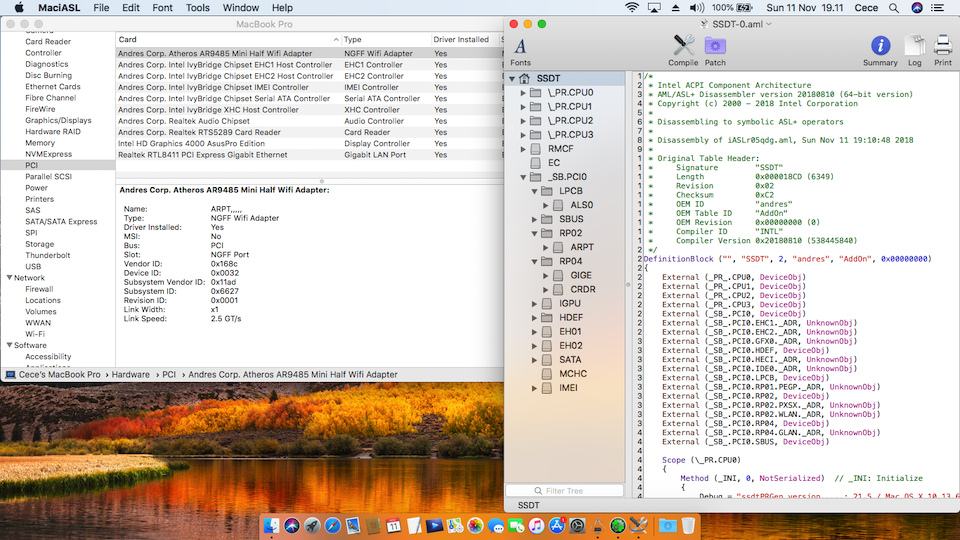
Task: Collapse Software section in System Information sidebar
Action: click(x=9, y=345)
